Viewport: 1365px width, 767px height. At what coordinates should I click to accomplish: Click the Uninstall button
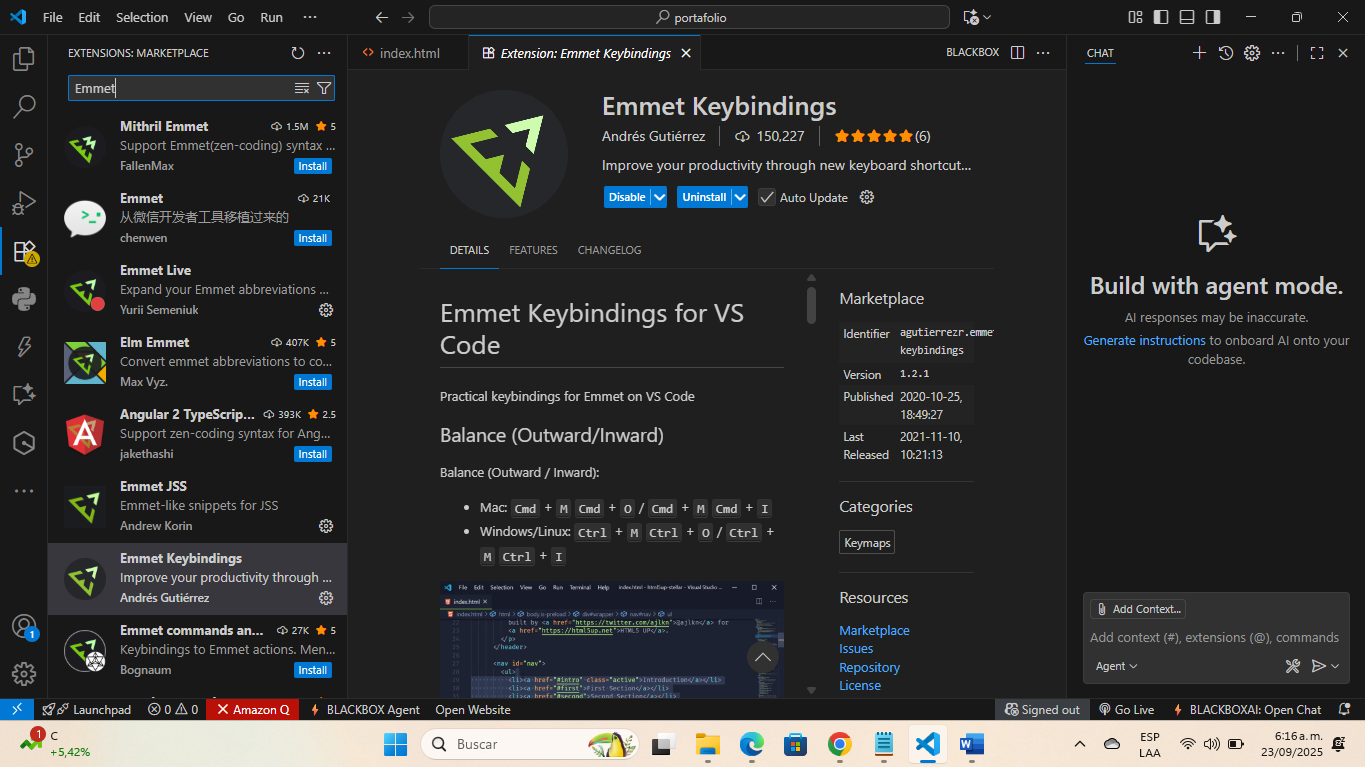704,197
